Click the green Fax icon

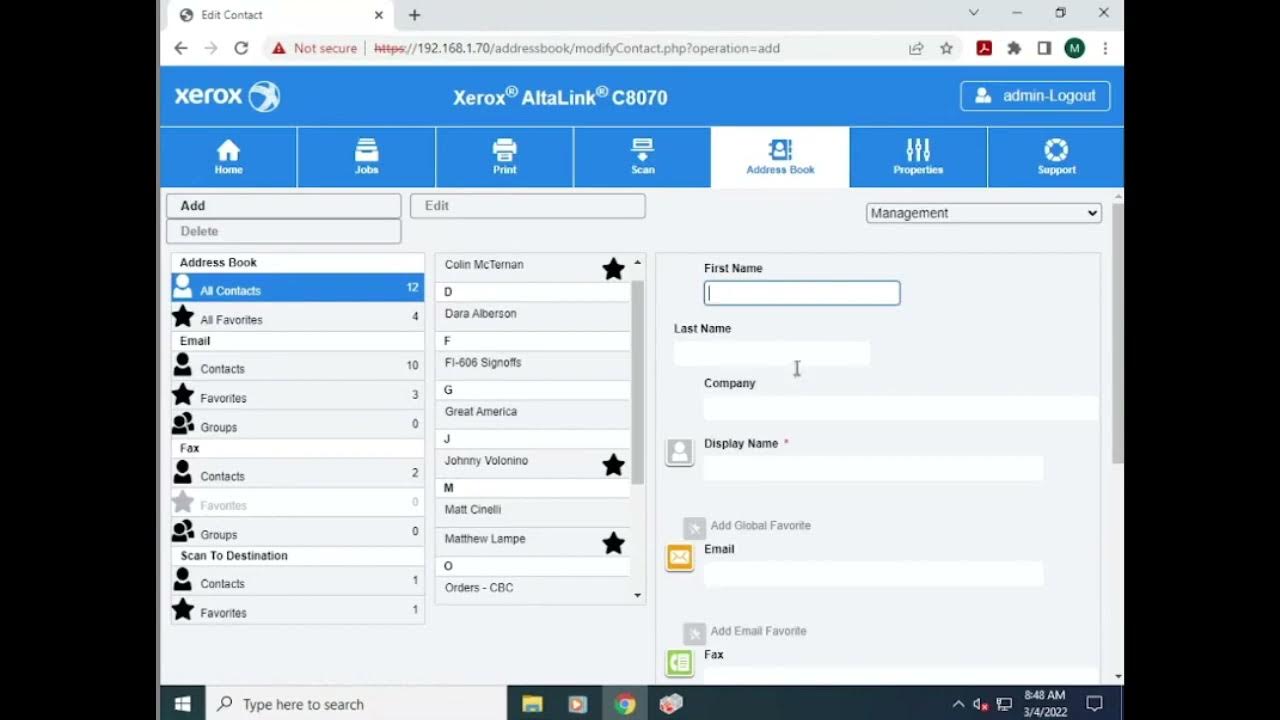click(x=680, y=662)
